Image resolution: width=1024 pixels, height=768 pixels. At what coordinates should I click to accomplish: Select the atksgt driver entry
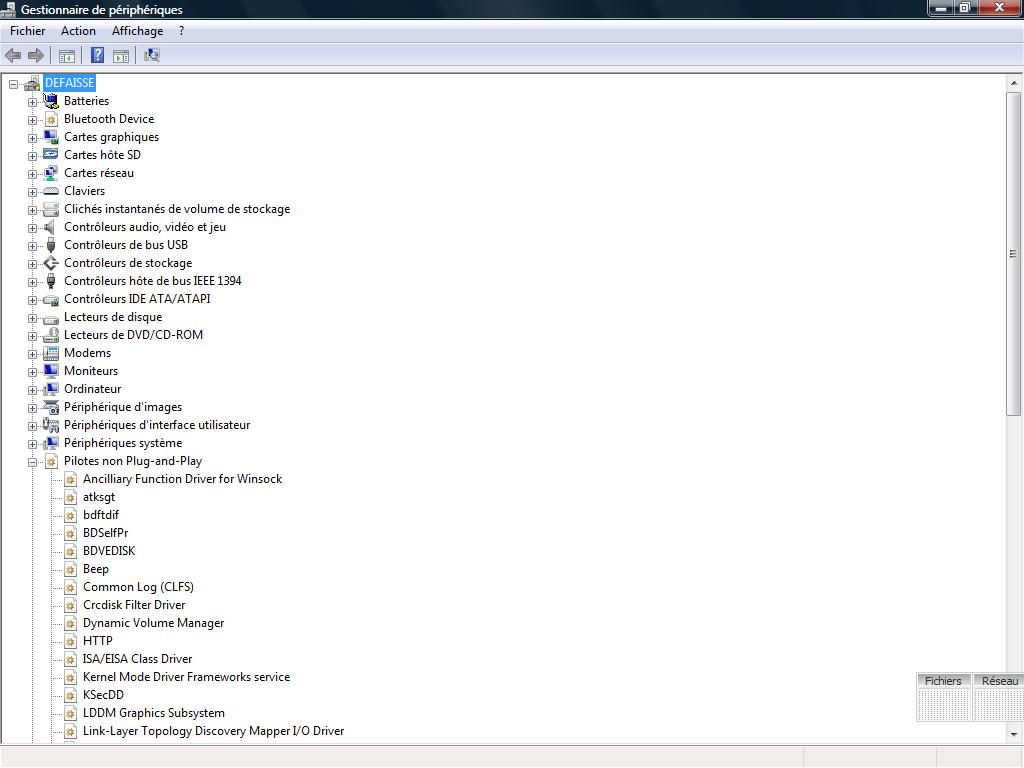point(99,497)
